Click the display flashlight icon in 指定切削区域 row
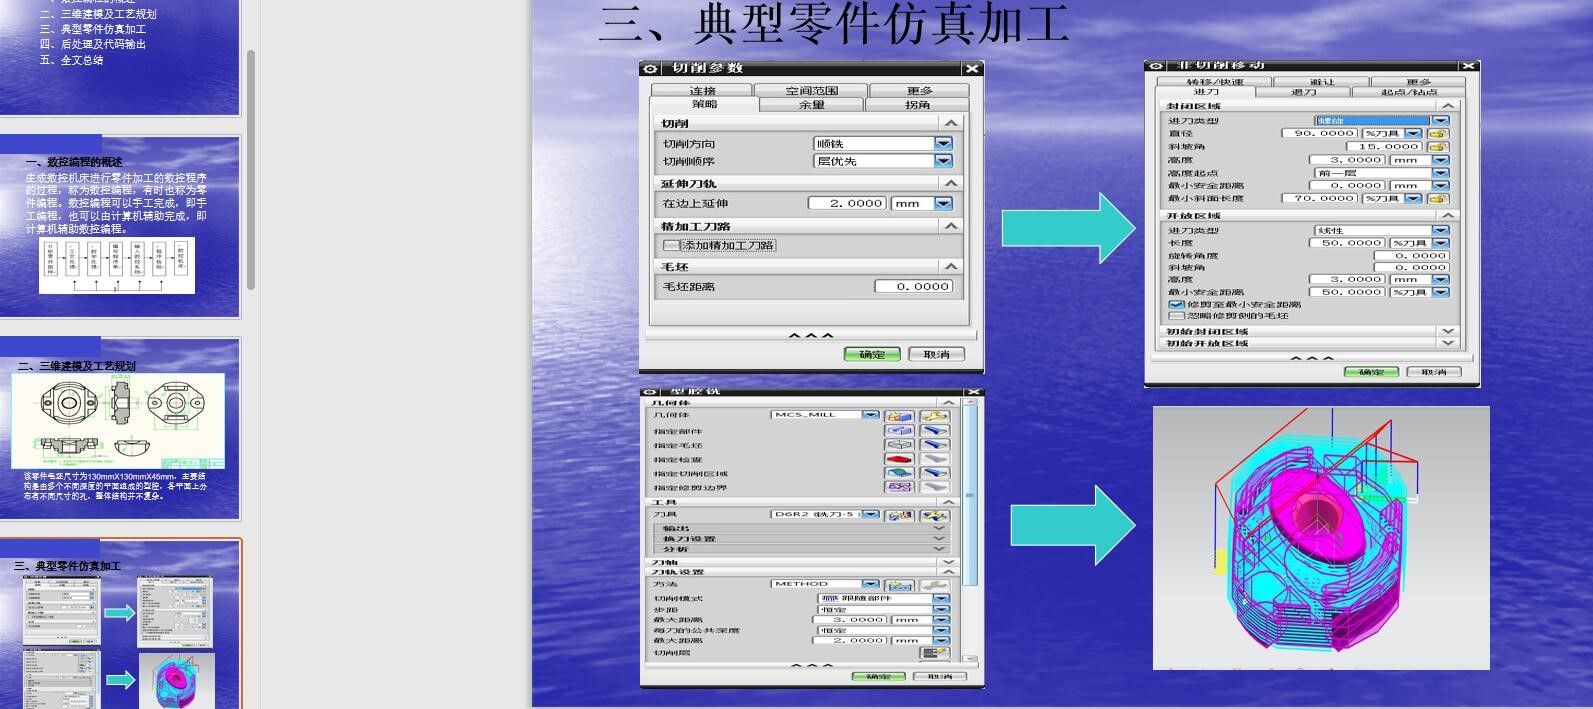Image resolution: width=1593 pixels, height=709 pixels. [x=934, y=473]
